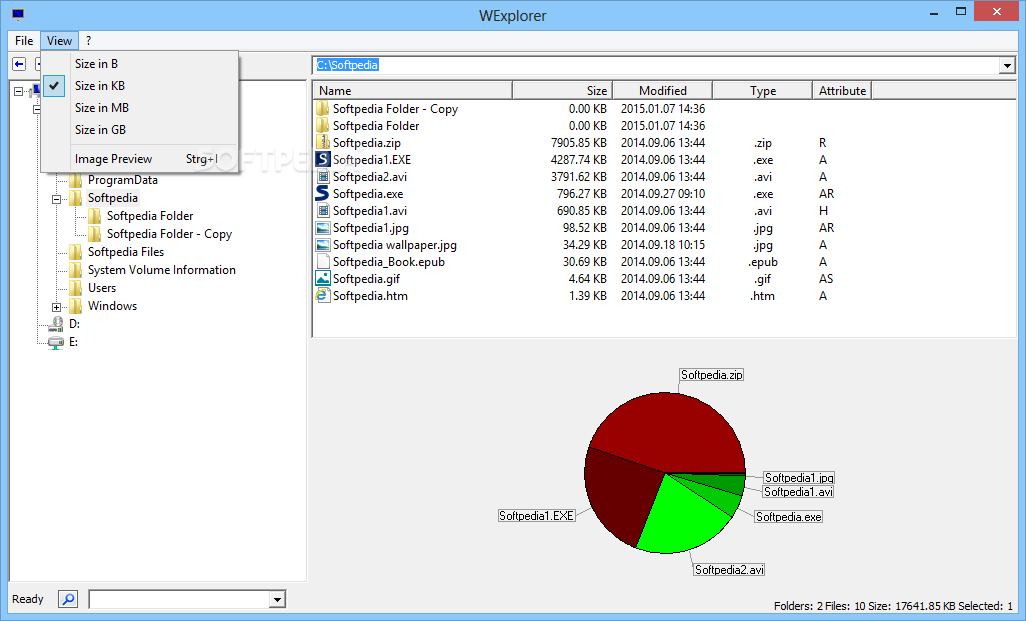The image size is (1026, 621).
Task: Click the 2014.09.27 09:10 modified cell
Action: [663, 194]
